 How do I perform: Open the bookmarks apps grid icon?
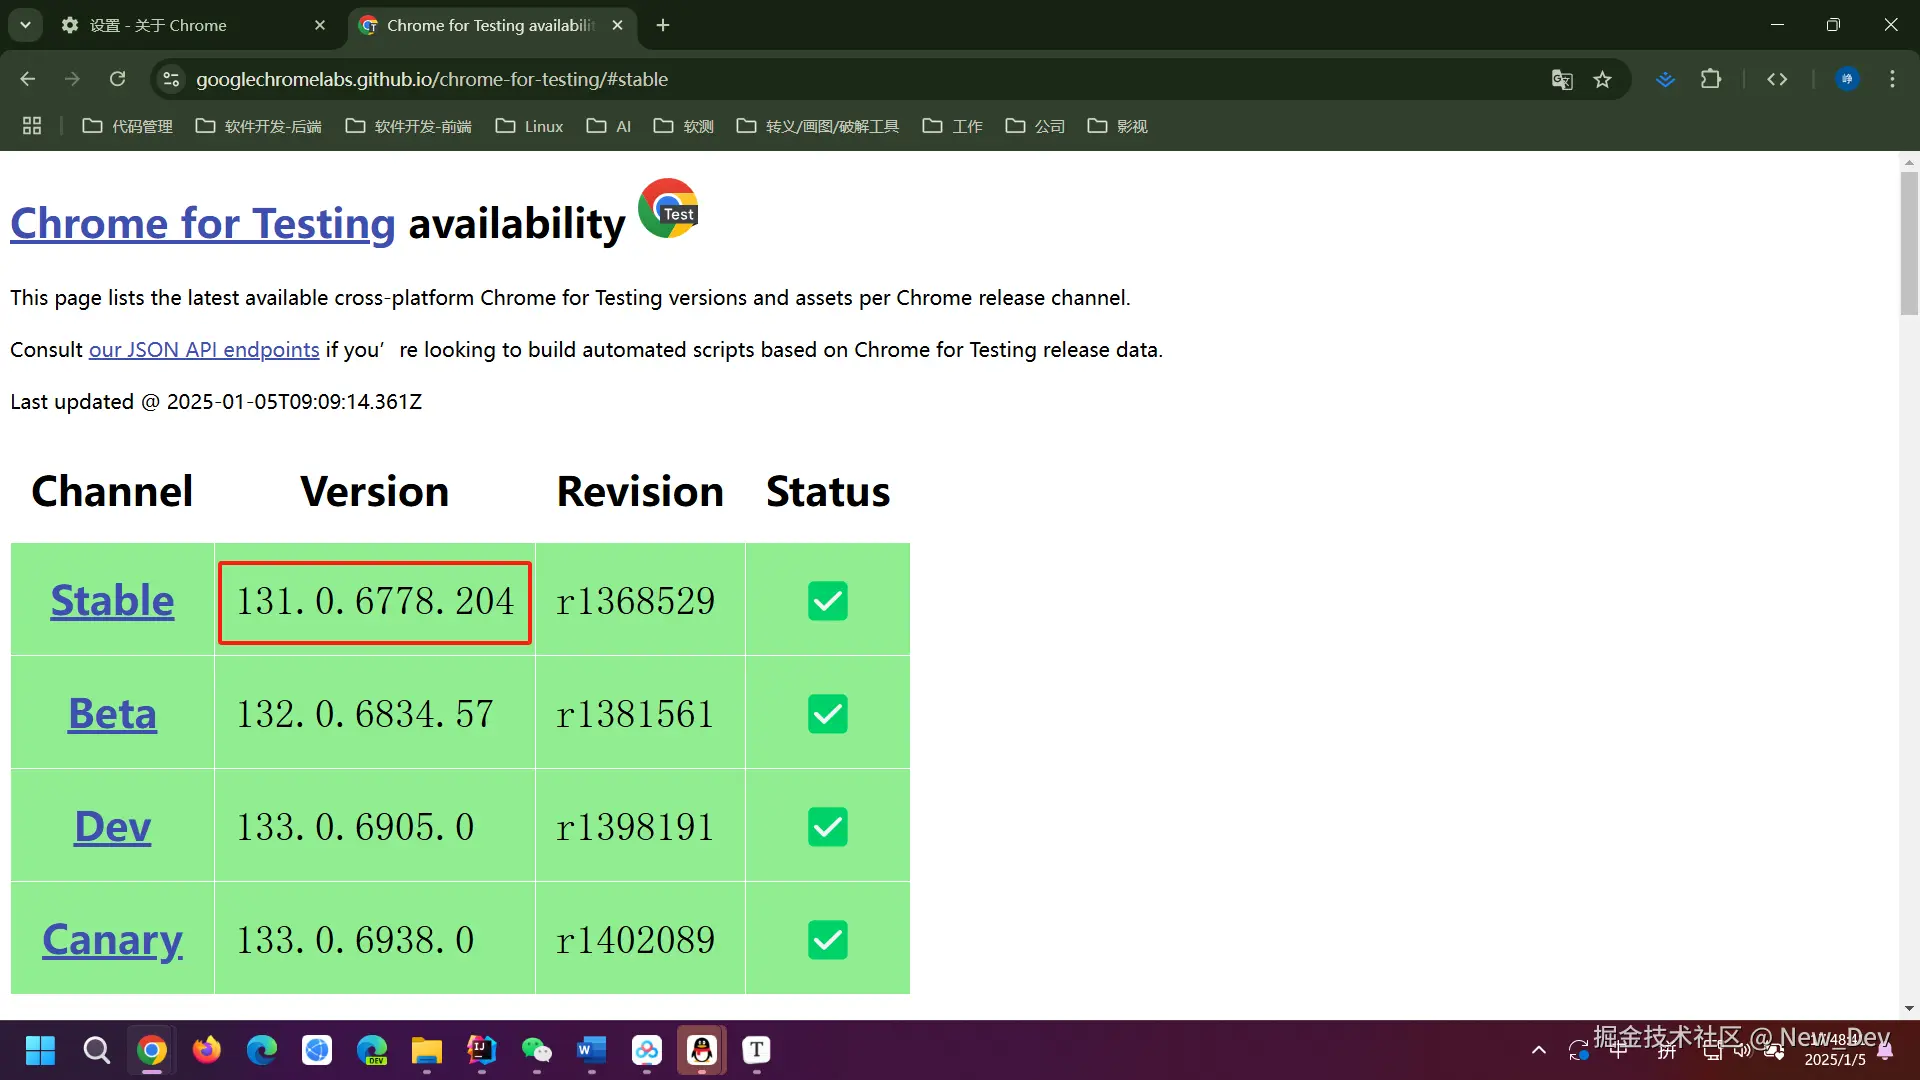pos(32,126)
